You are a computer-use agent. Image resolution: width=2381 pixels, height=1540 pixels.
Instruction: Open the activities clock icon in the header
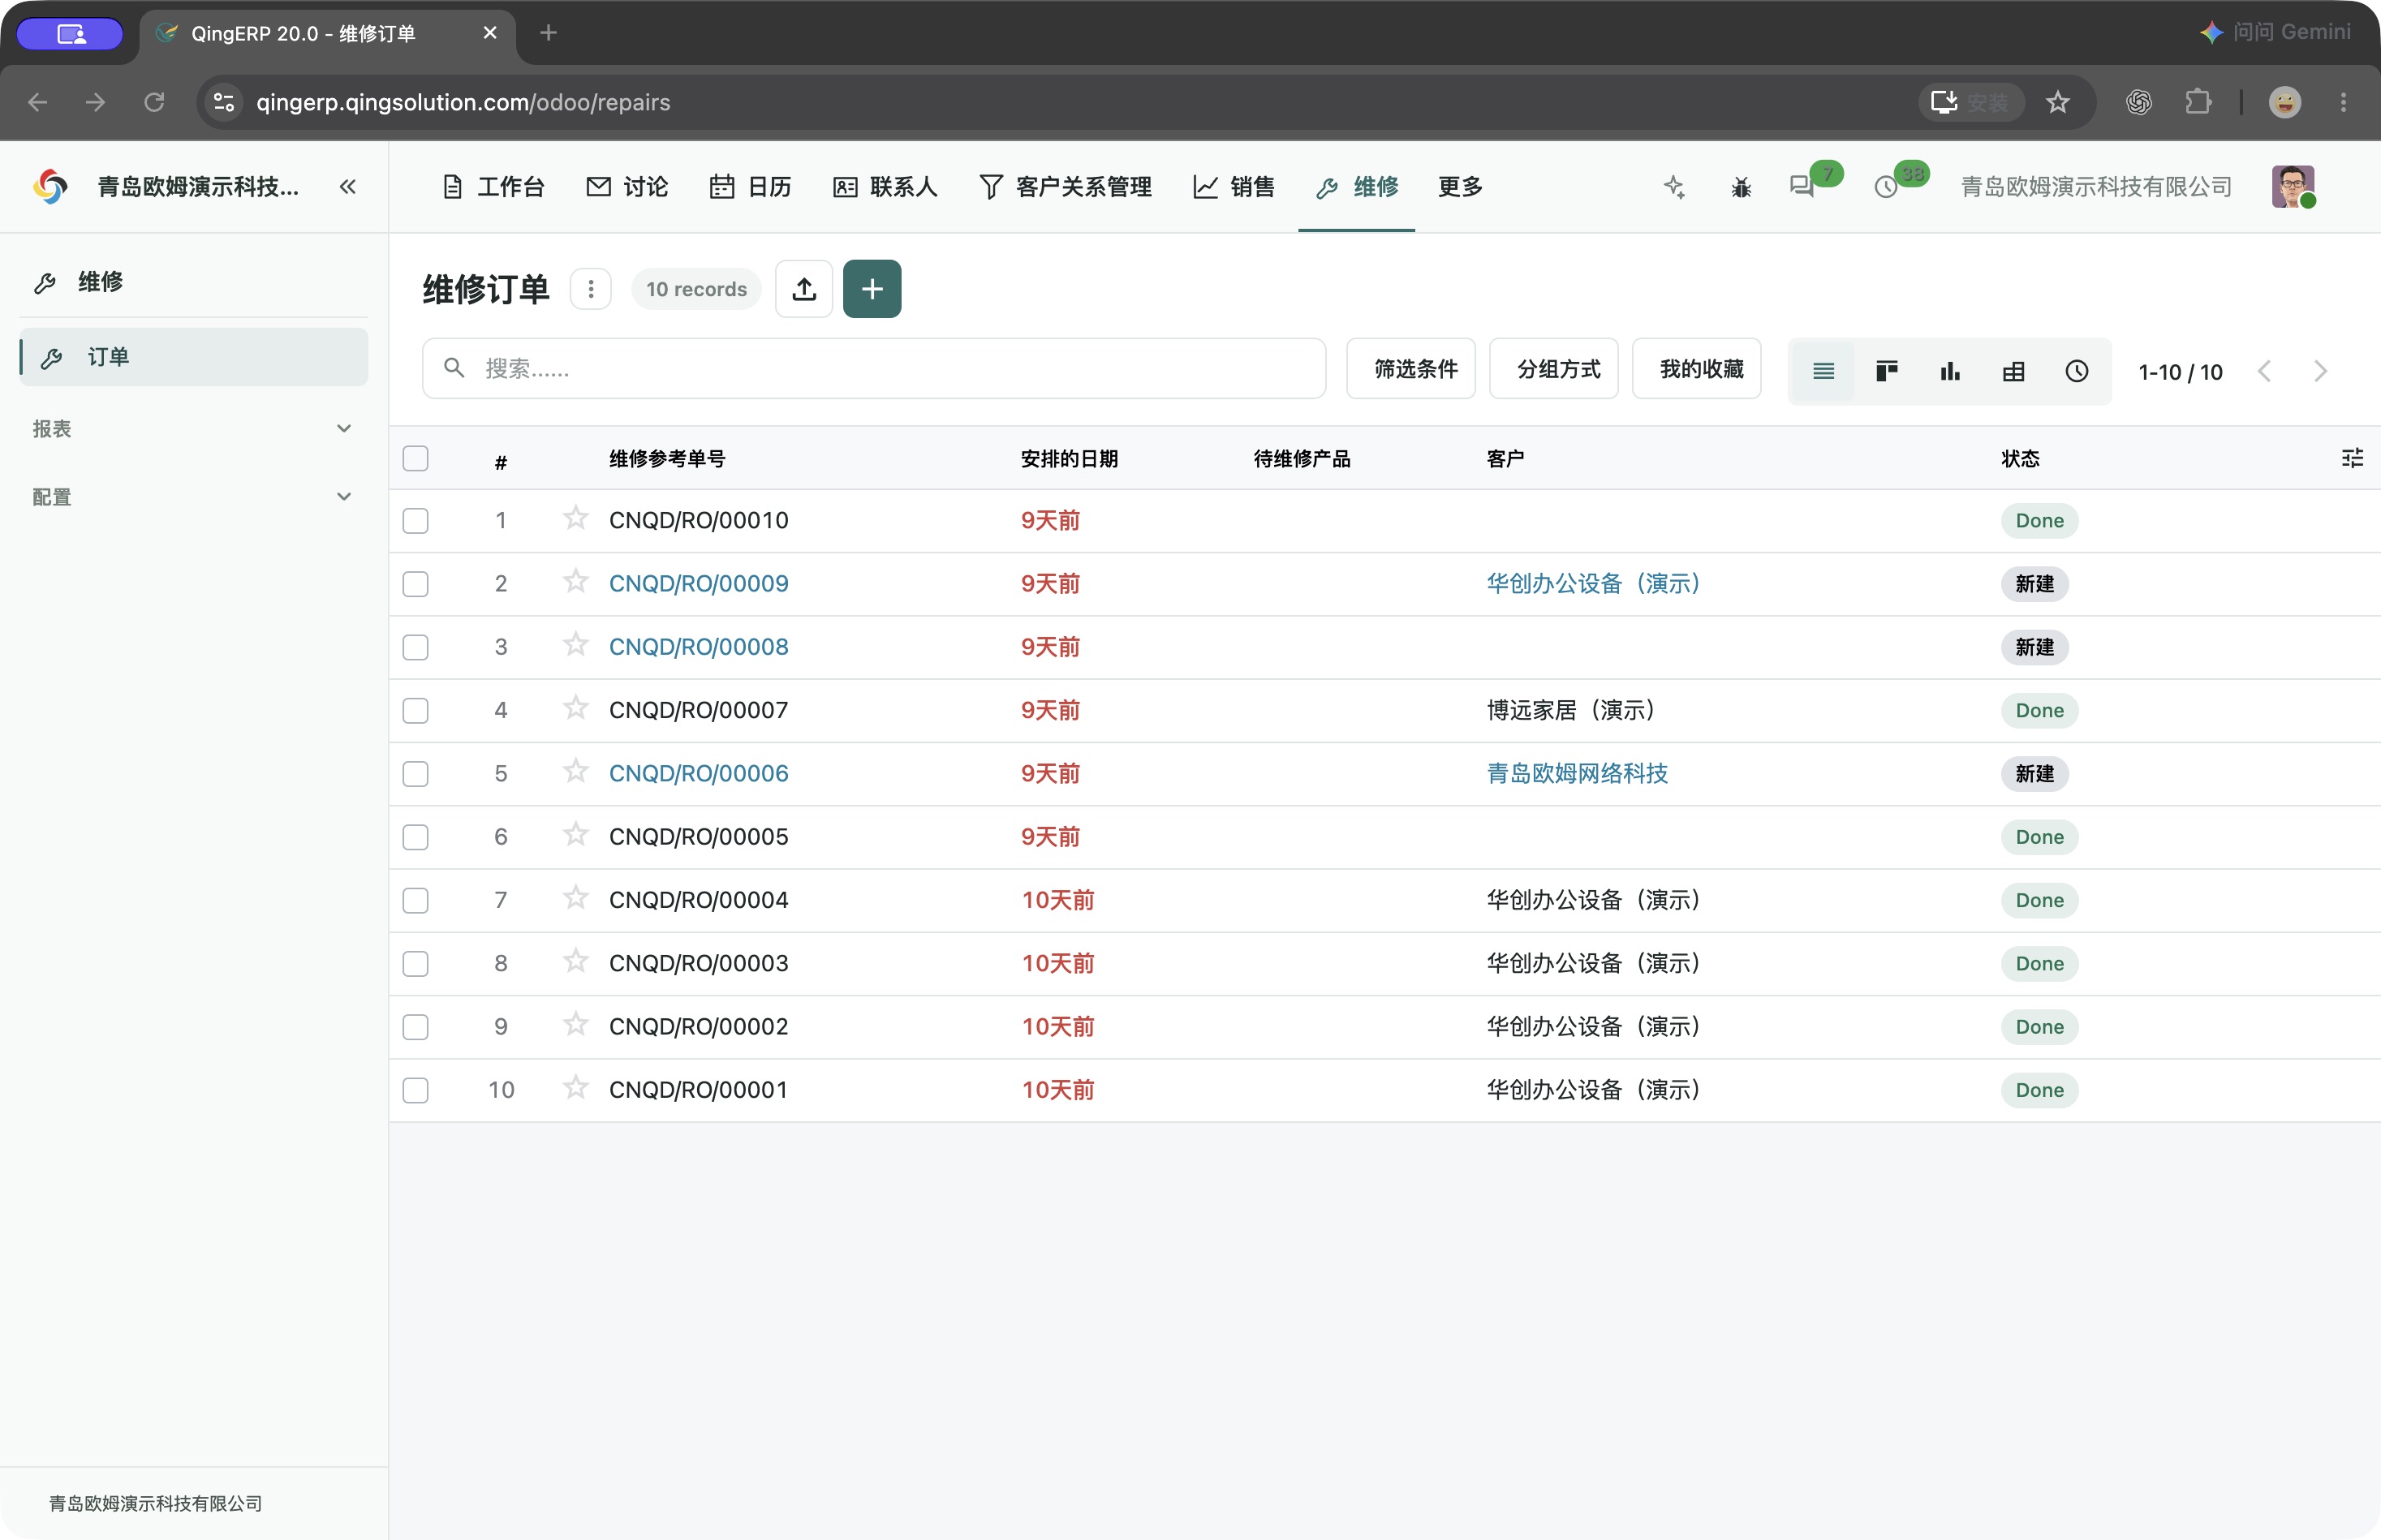pos(1886,187)
